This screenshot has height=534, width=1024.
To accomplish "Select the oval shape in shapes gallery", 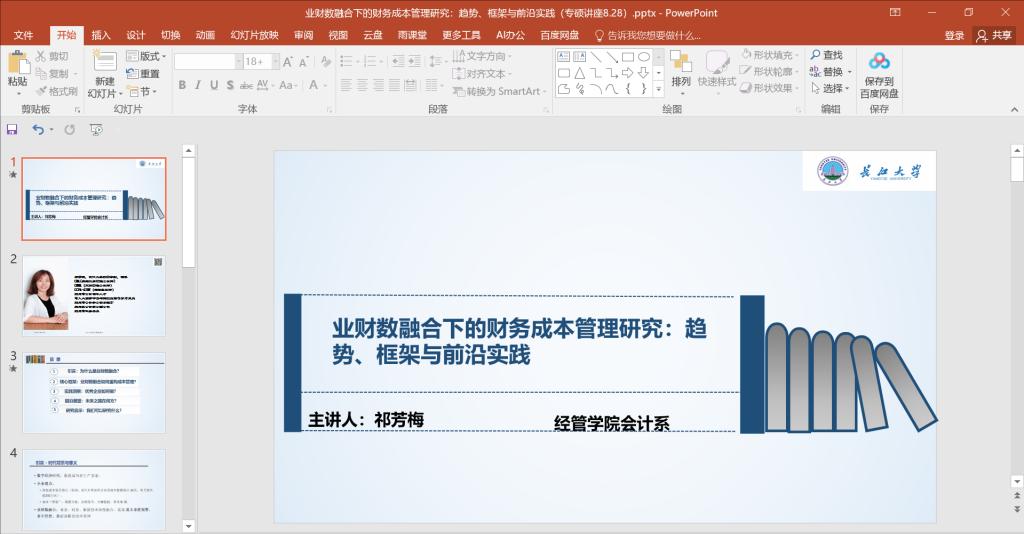I will point(644,57).
